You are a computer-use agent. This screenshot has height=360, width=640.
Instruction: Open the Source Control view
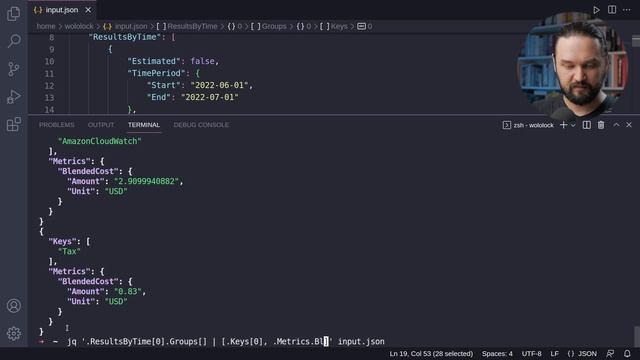pyautogui.click(x=13, y=69)
